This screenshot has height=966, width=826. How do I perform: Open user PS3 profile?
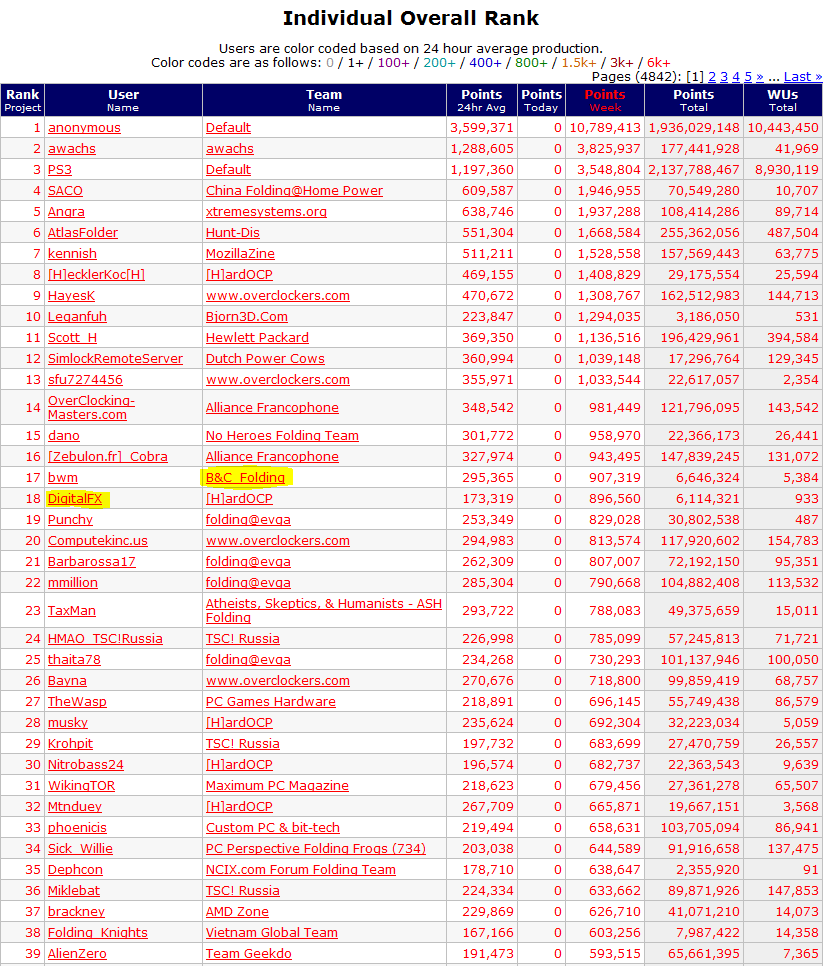60,169
